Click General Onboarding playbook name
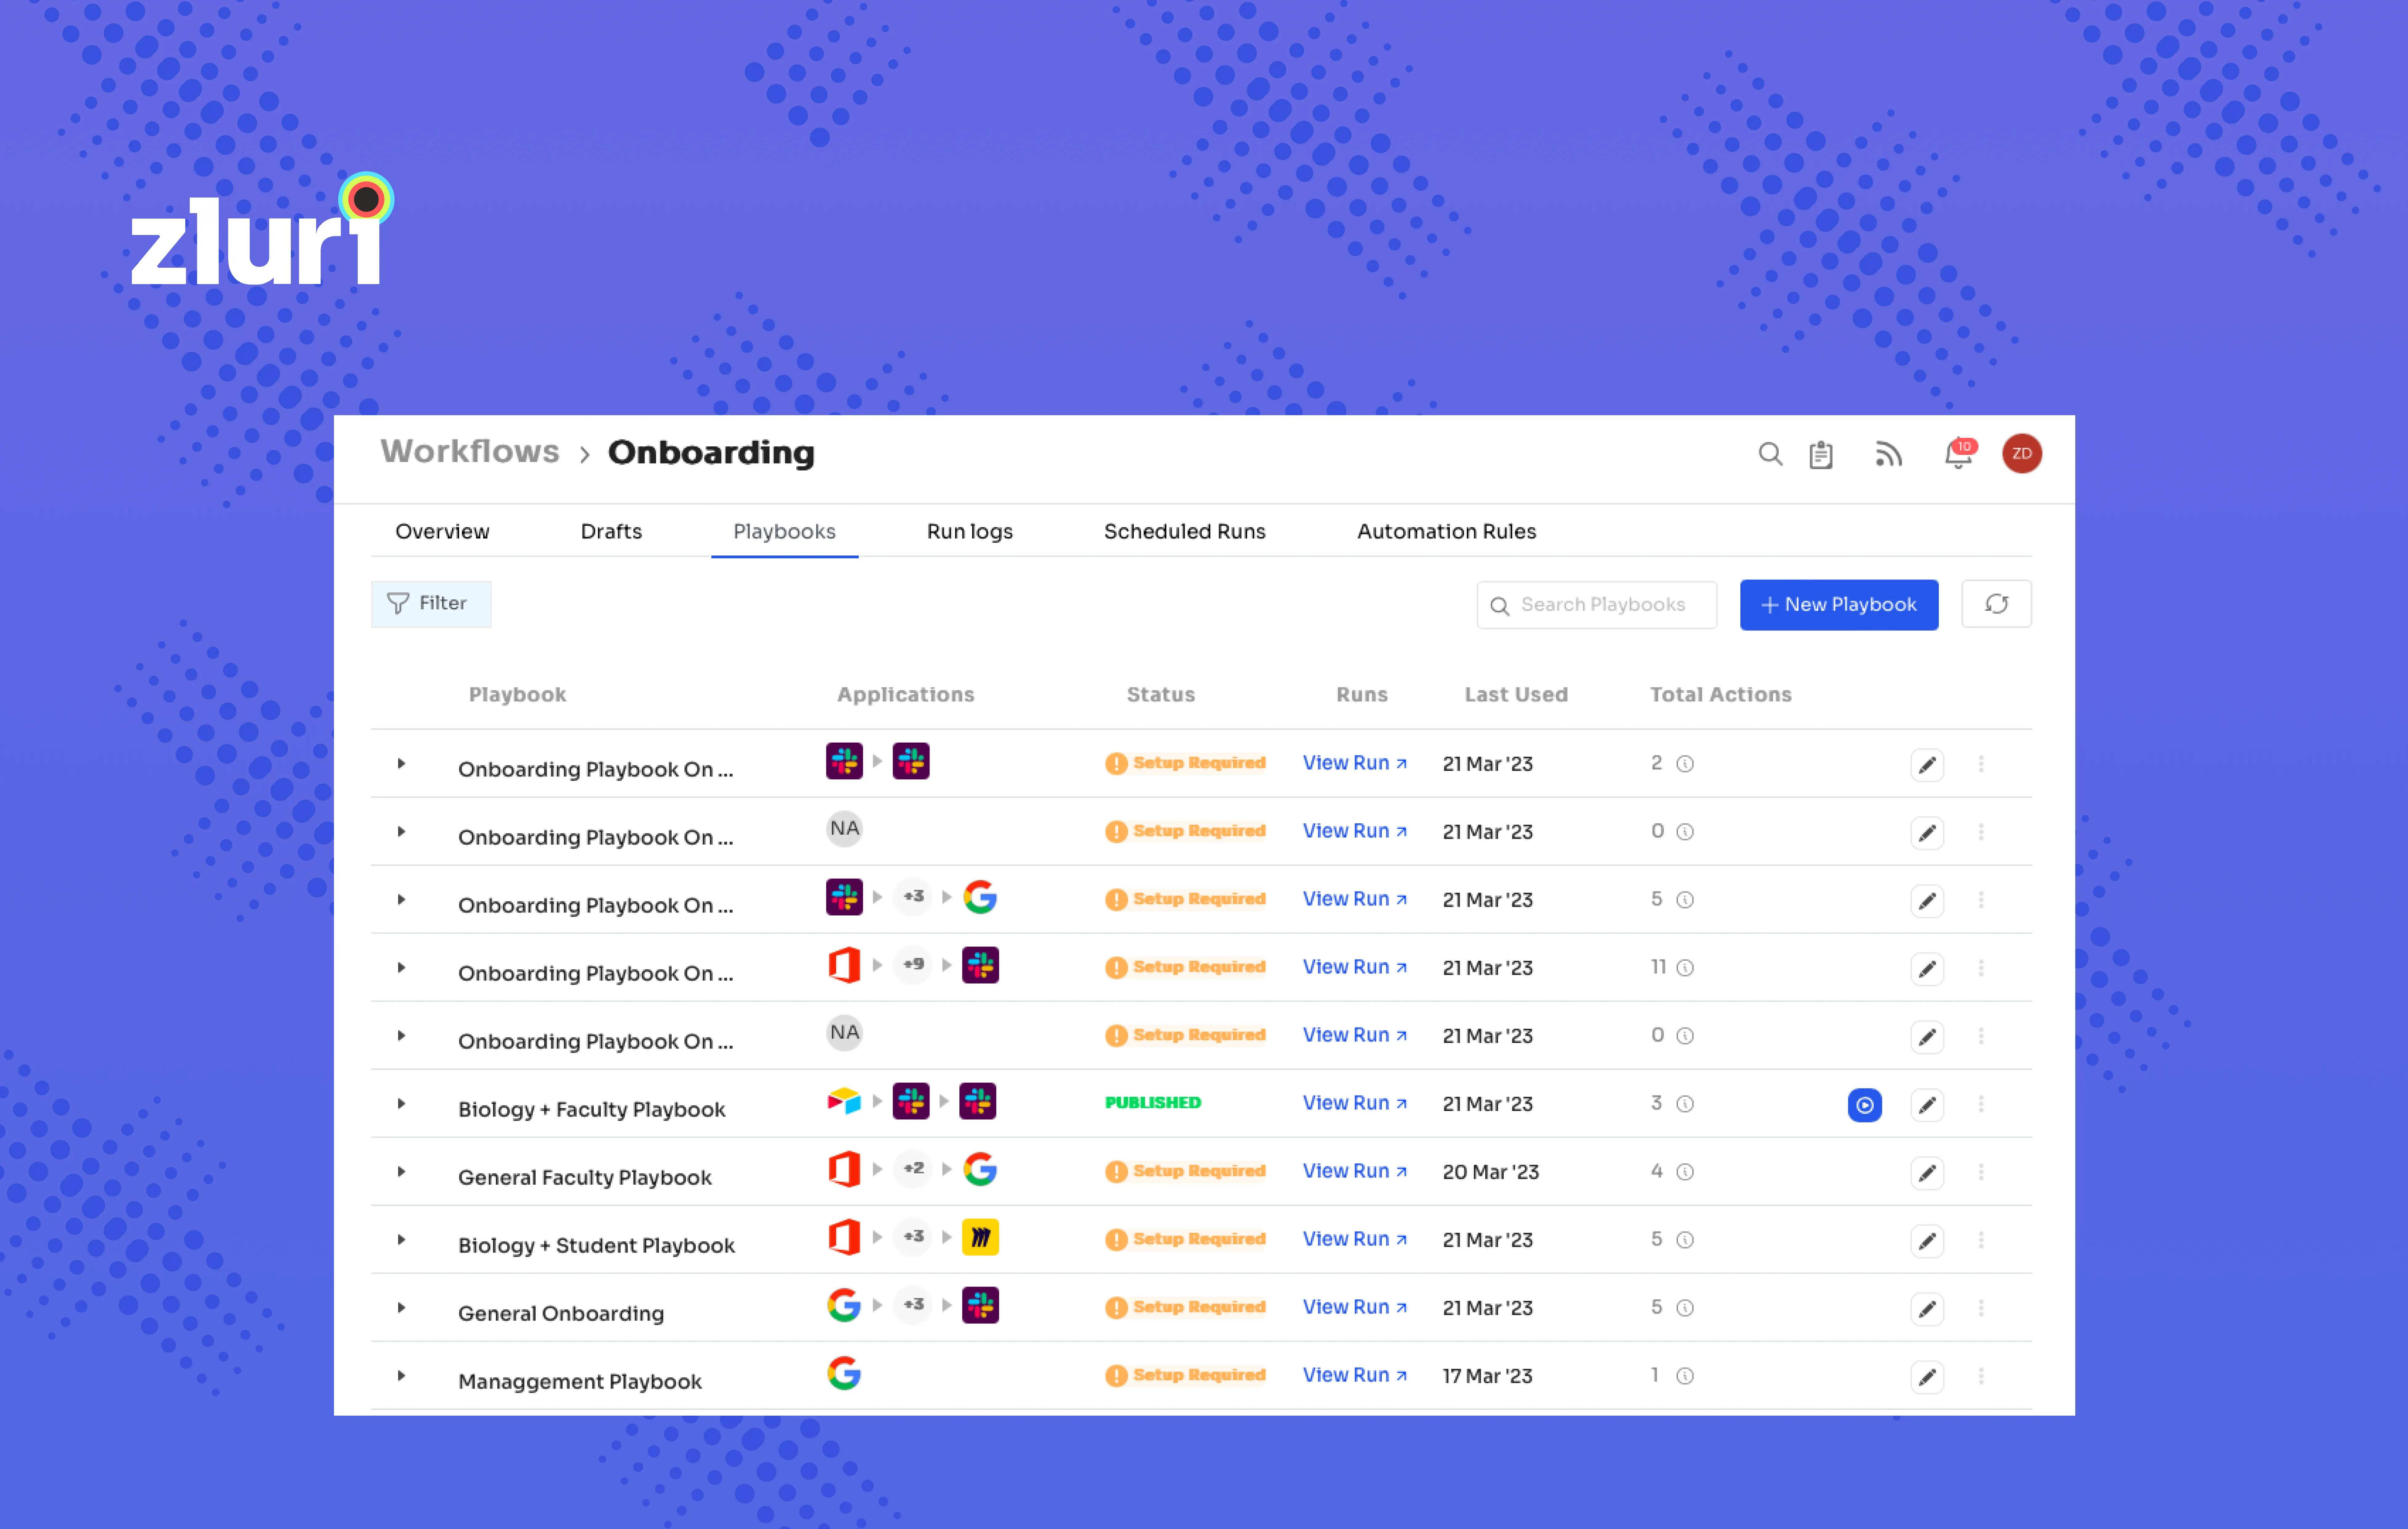The height and width of the screenshot is (1529, 2408). pyautogui.click(x=561, y=1314)
